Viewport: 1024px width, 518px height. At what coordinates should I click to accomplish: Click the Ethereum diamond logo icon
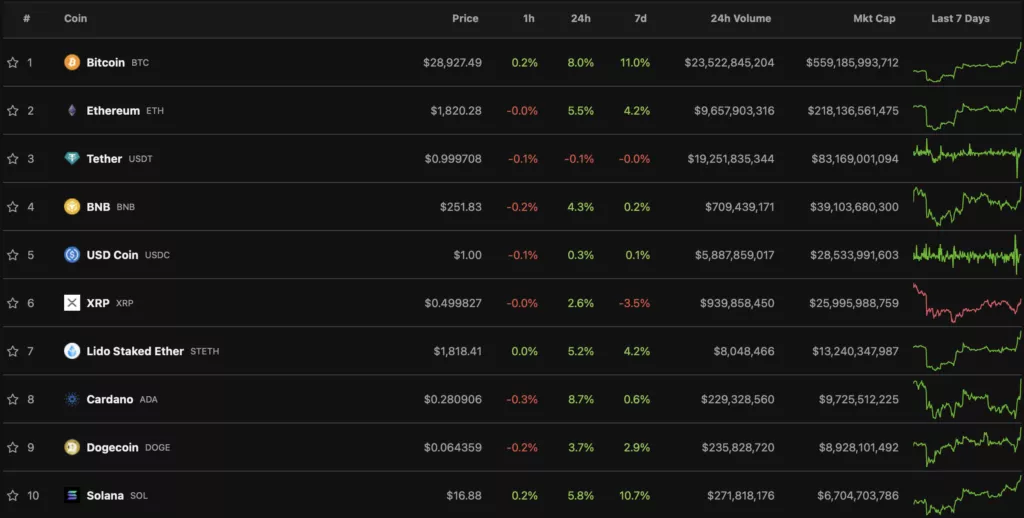pyautogui.click(x=72, y=111)
